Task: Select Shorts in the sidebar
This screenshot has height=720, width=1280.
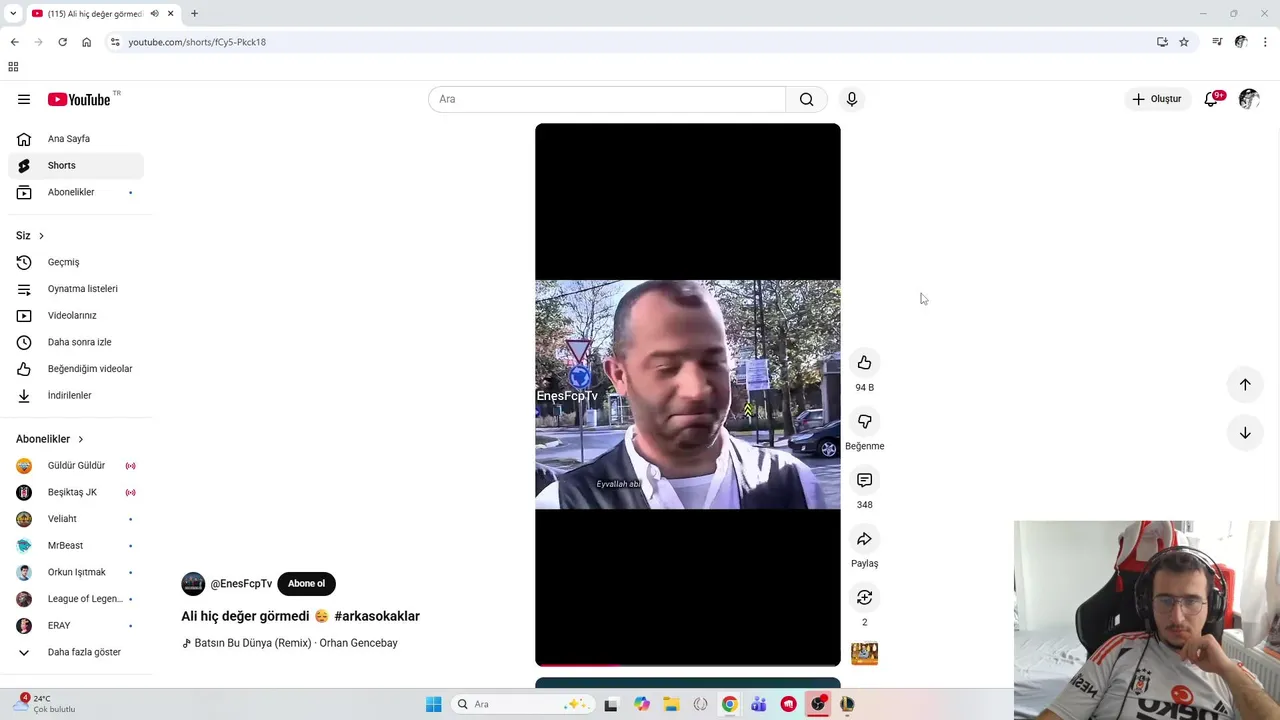Action: click(76, 165)
